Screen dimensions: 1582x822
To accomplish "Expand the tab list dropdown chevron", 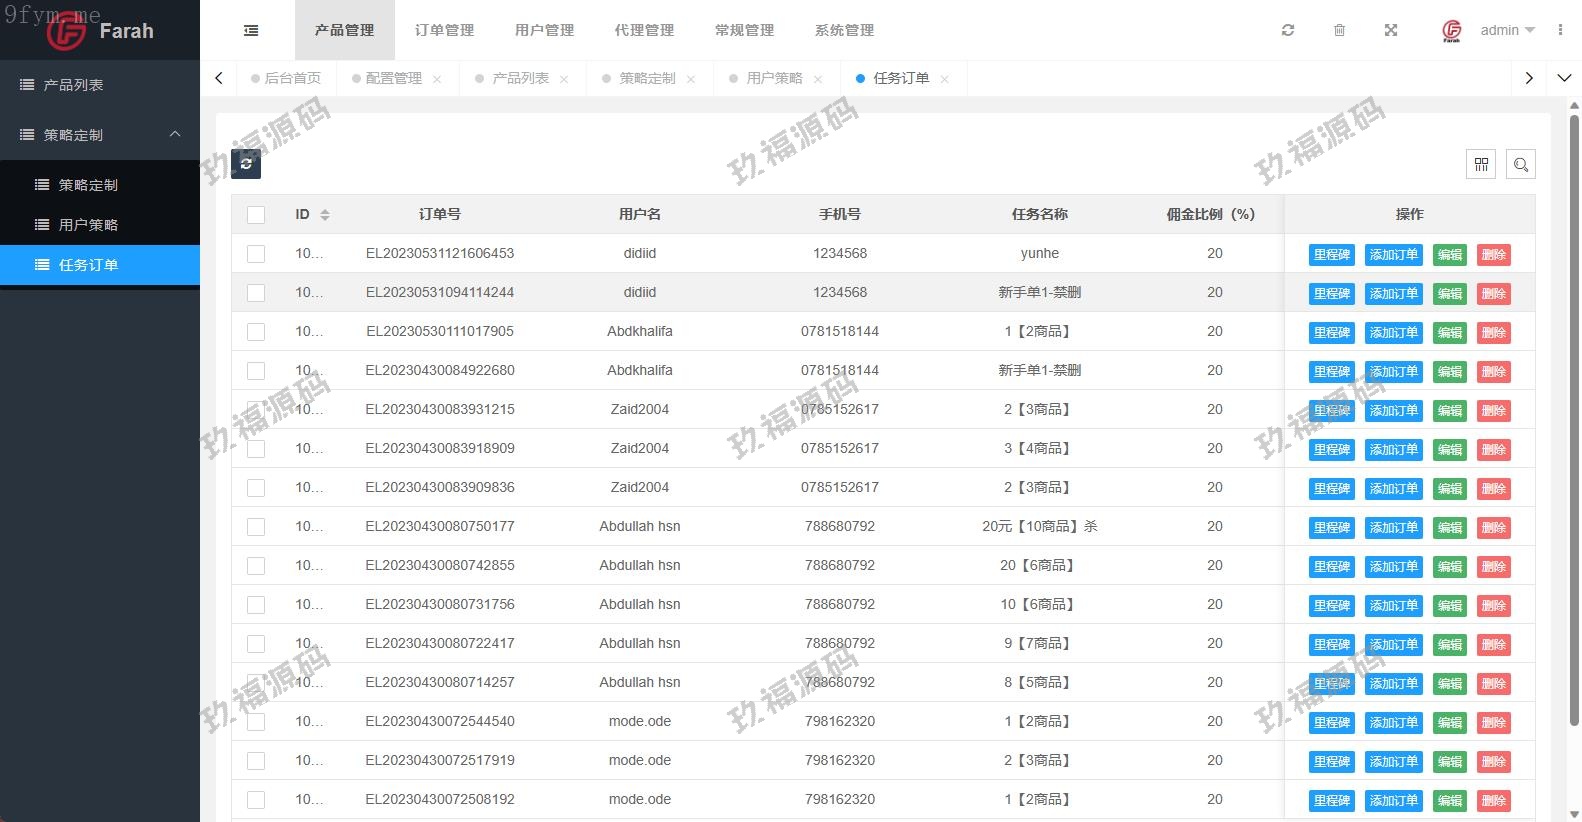I will [1564, 78].
